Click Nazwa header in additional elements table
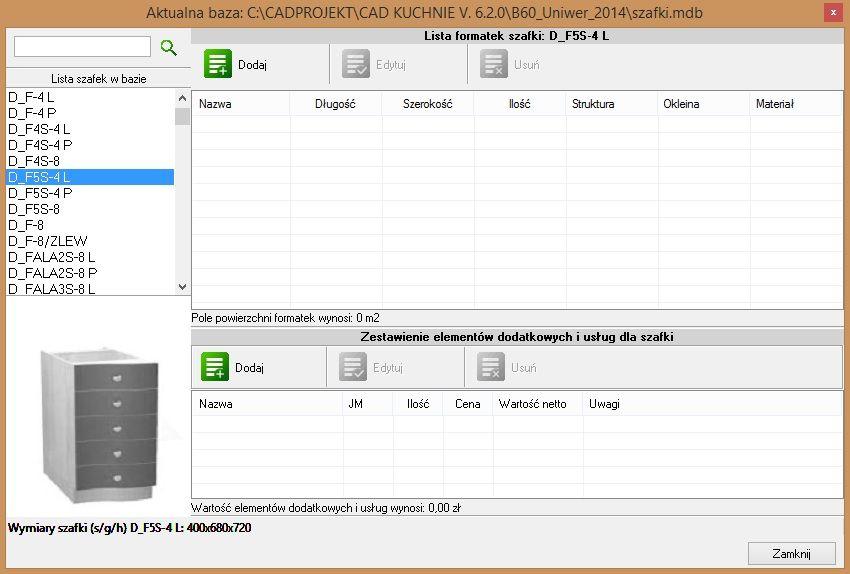 (x=268, y=404)
